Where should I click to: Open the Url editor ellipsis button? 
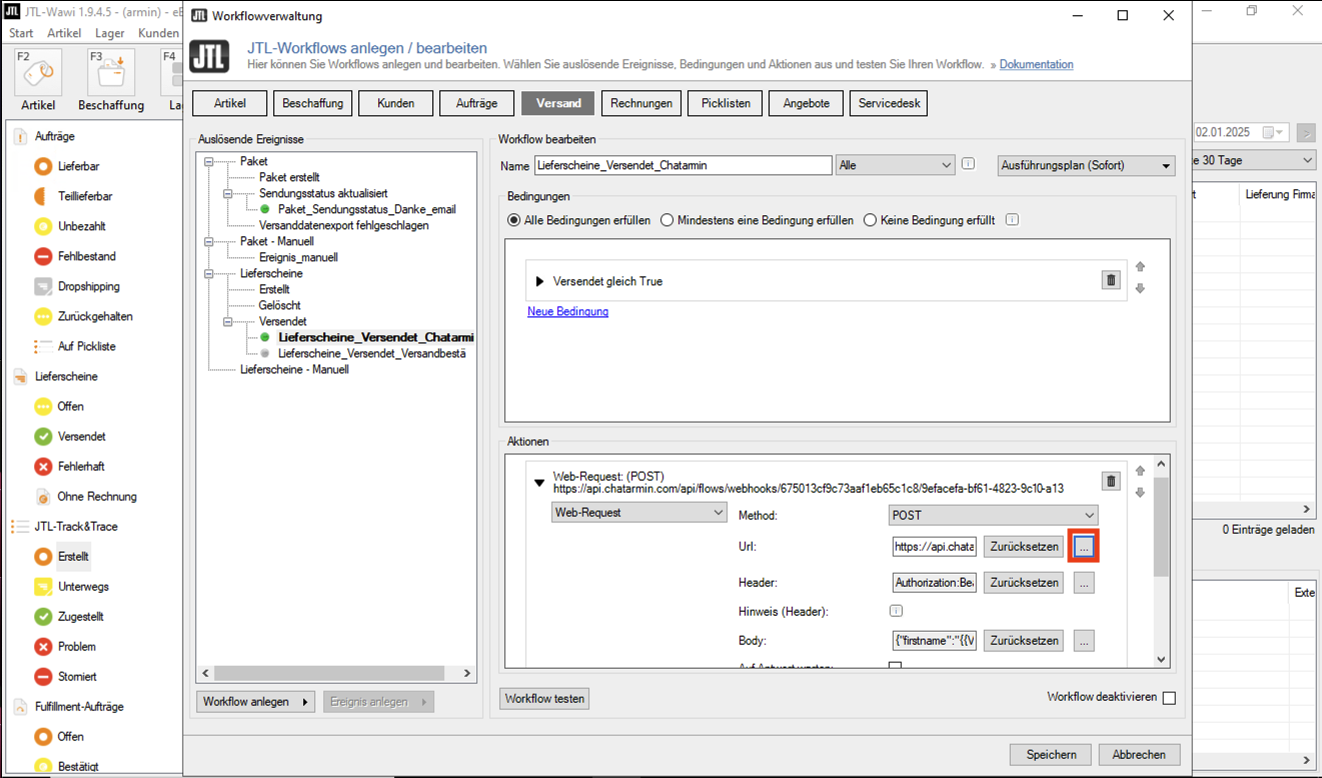(1084, 547)
